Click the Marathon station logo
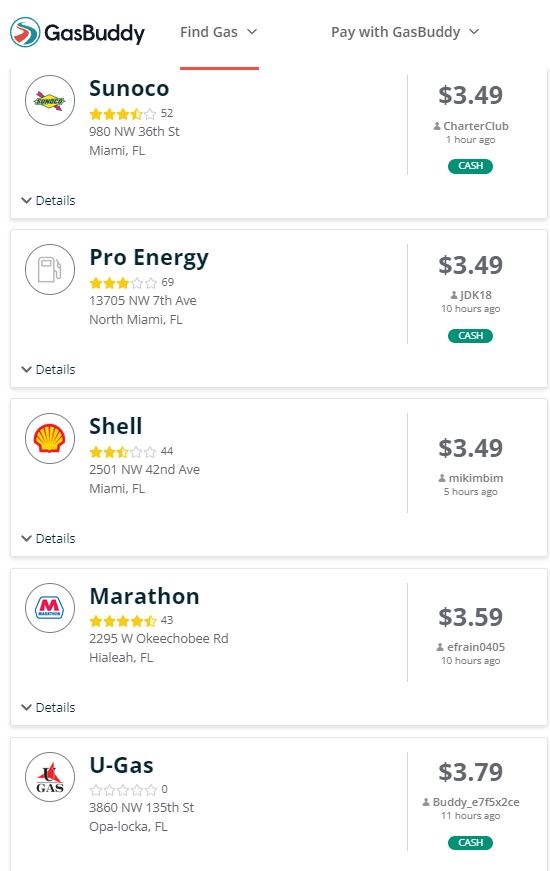The width and height of the screenshot is (550, 871). click(x=50, y=608)
